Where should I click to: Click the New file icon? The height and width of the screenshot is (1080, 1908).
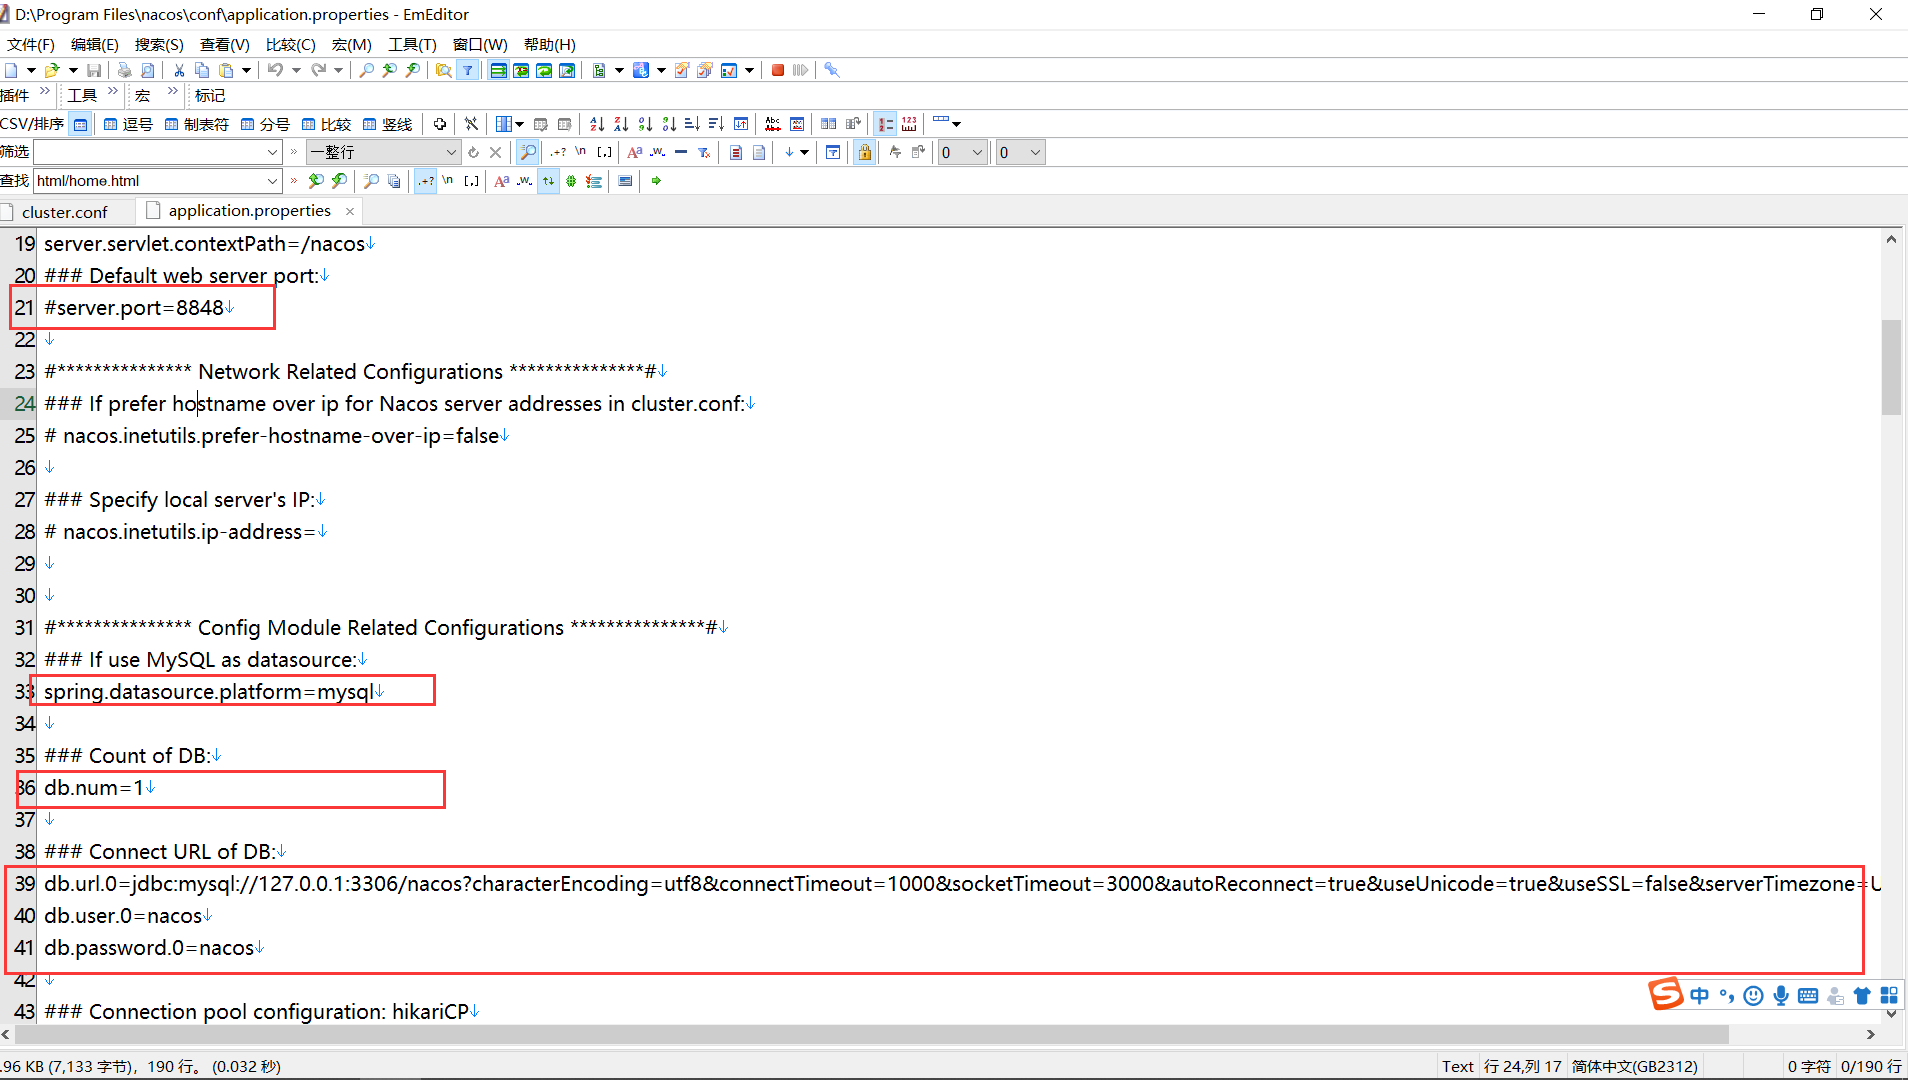(11, 70)
